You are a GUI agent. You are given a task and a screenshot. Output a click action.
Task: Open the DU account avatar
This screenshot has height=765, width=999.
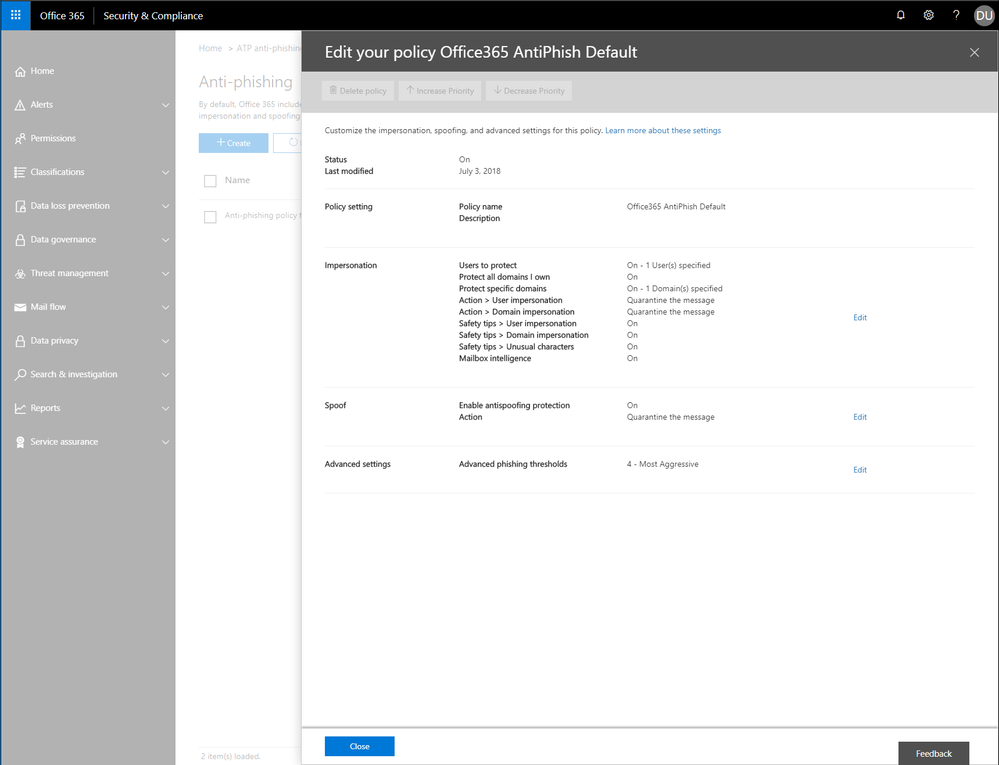(984, 15)
